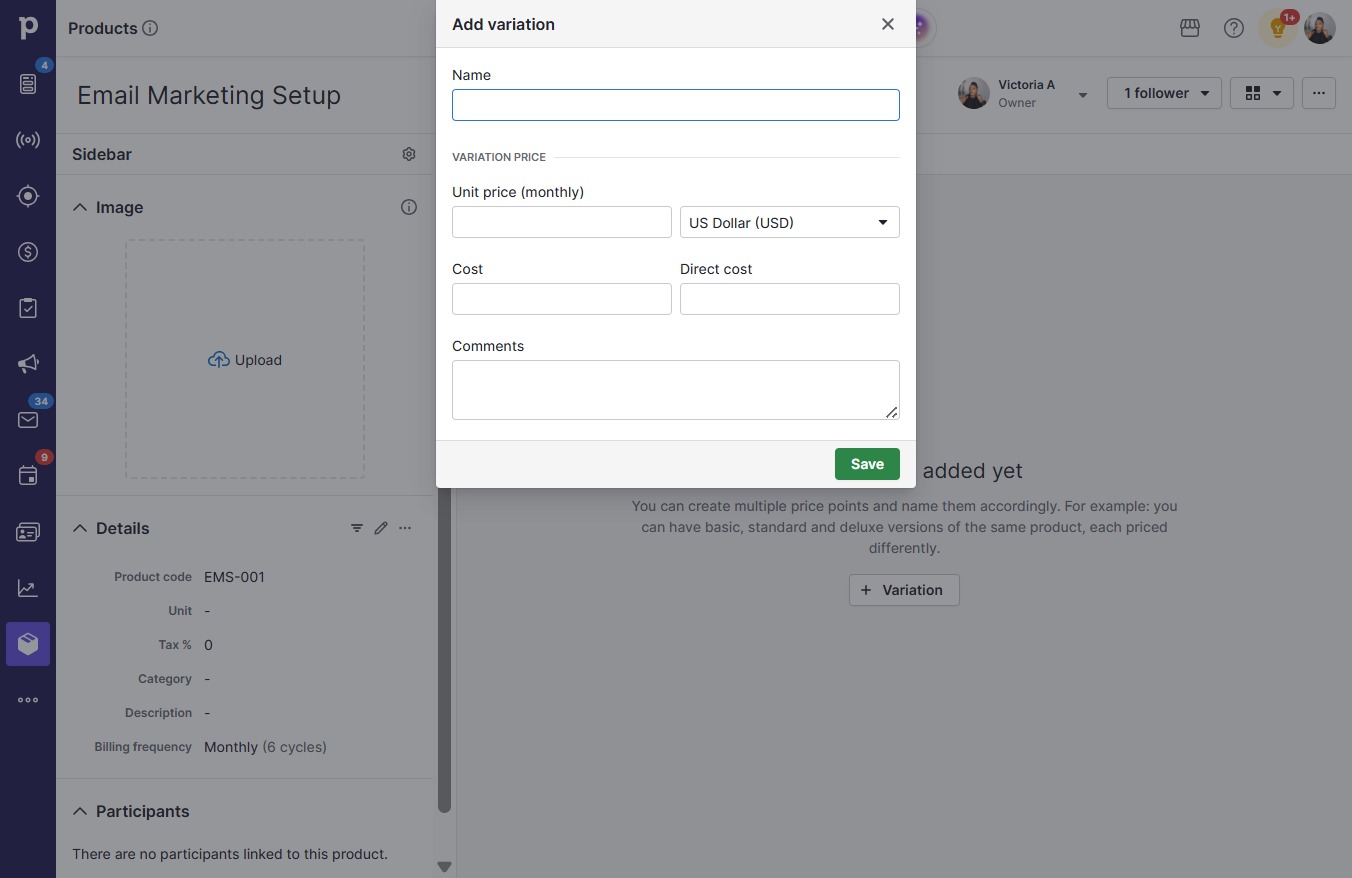The width and height of the screenshot is (1352, 878).
Task: Click the Description field value
Action: (207, 713)
